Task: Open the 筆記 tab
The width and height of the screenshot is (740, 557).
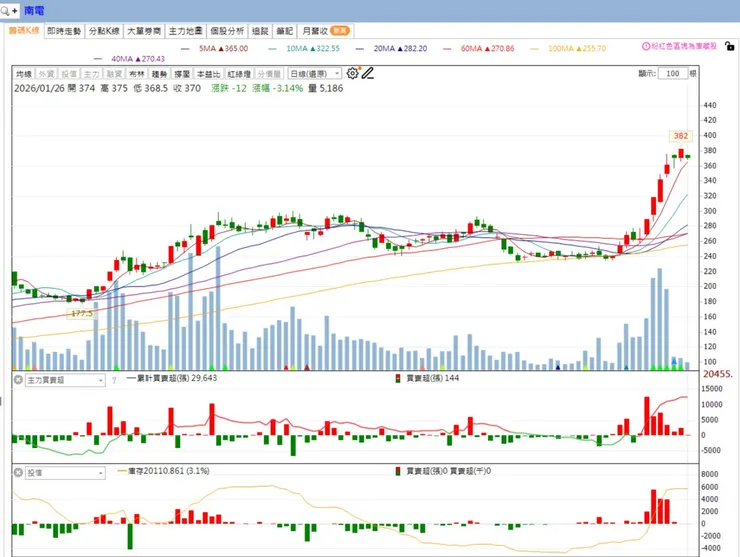Action: coord(285,31)
